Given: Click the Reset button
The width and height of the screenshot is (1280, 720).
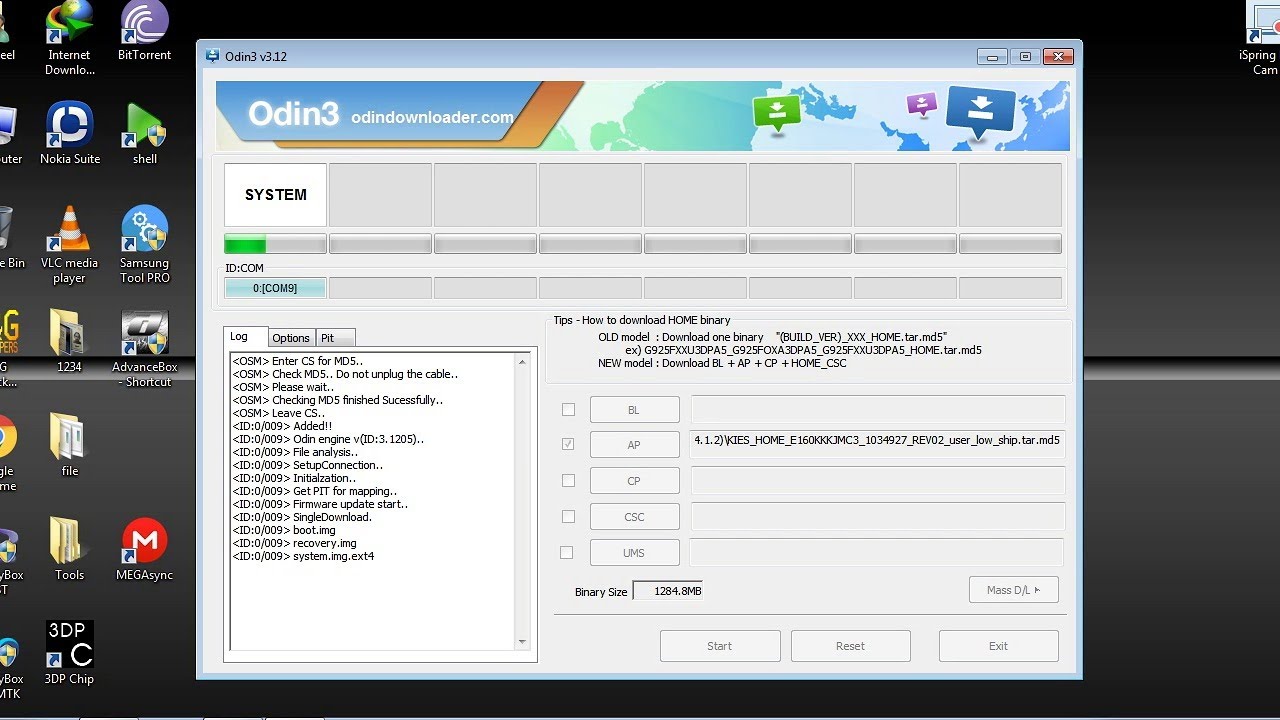Looking at the screenshot, I should [850, 646].
